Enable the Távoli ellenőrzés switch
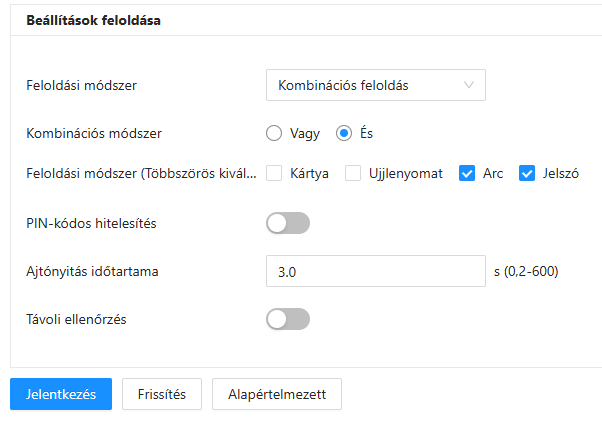This screenshot has height=421, width=602. coord(288,319)
